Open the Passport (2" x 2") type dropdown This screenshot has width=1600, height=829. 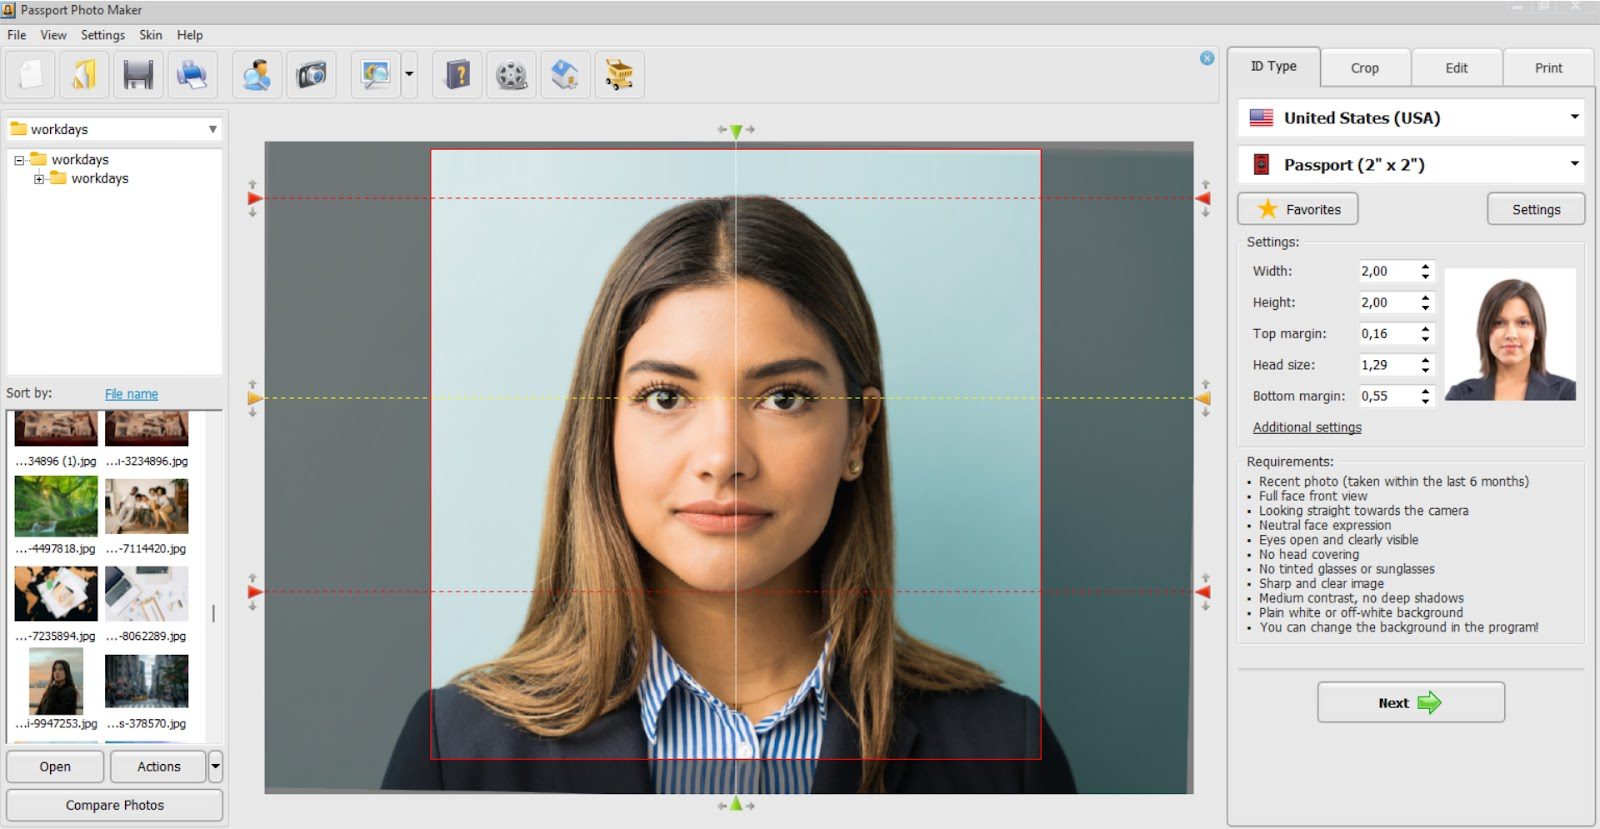(x=1574, y=164)
